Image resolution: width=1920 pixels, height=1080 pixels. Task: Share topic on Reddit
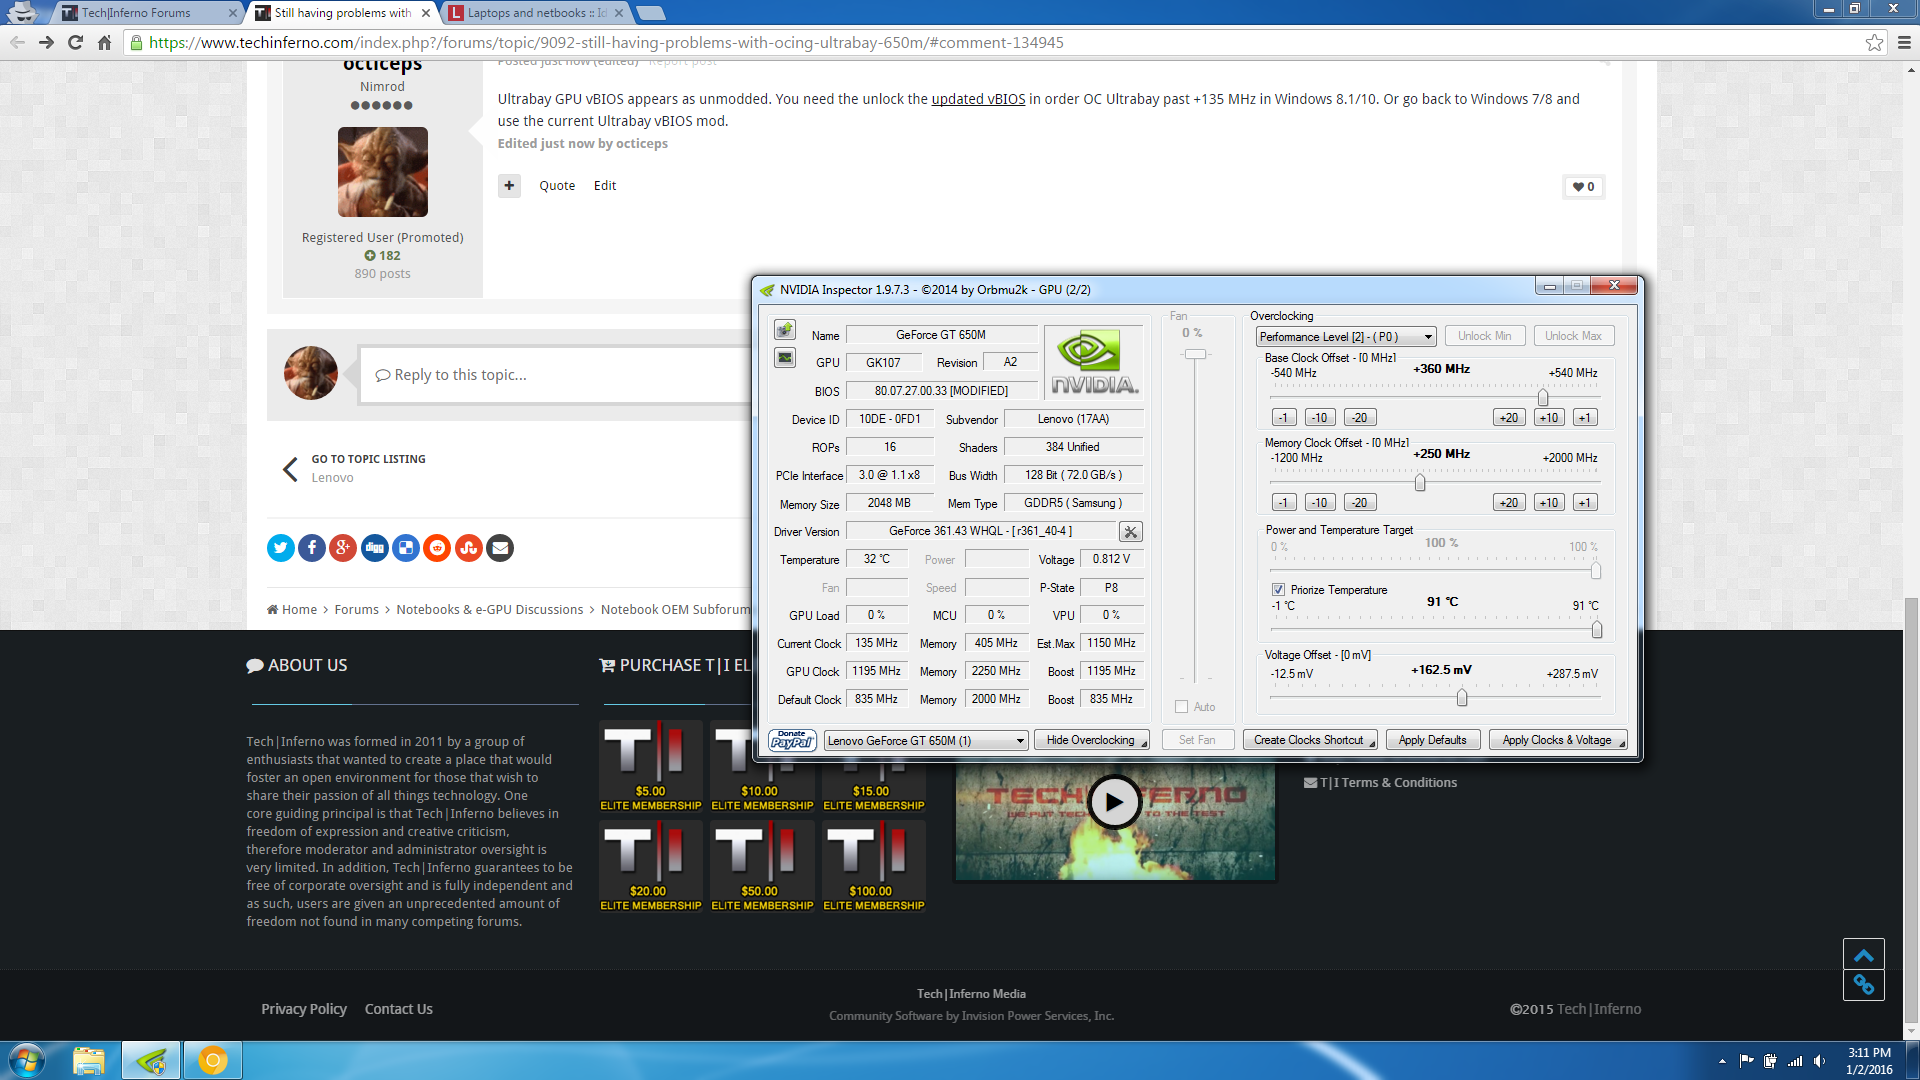point(437,548)
